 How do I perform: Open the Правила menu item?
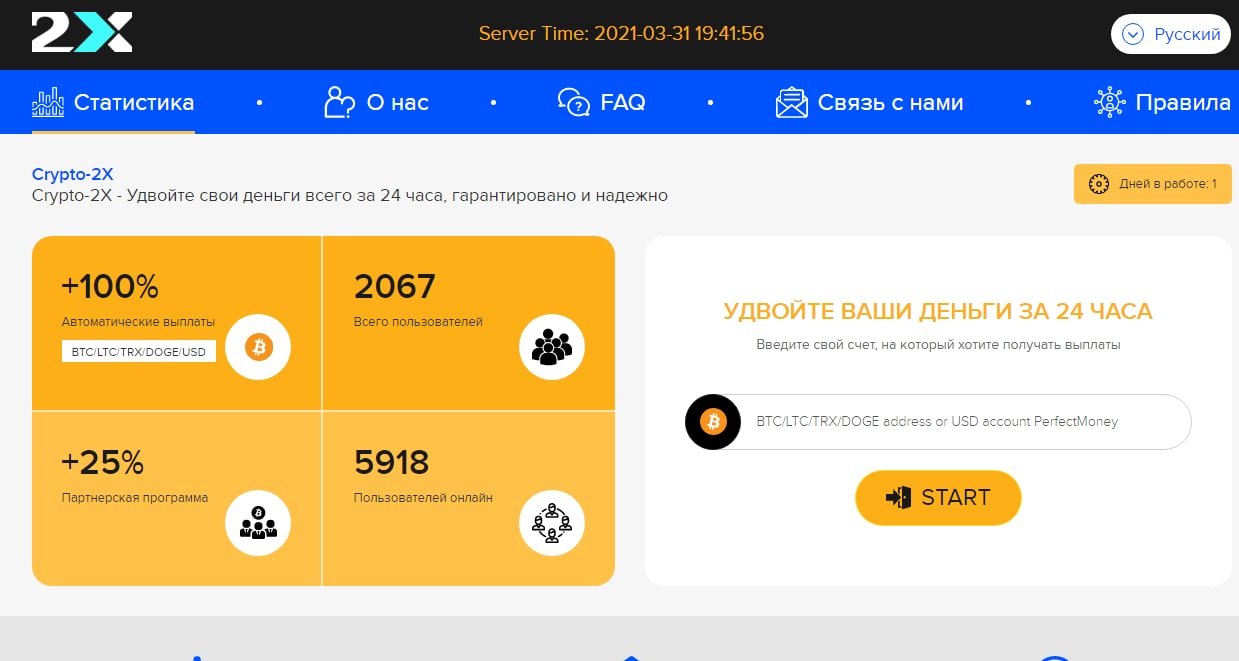pos(1162,102)
